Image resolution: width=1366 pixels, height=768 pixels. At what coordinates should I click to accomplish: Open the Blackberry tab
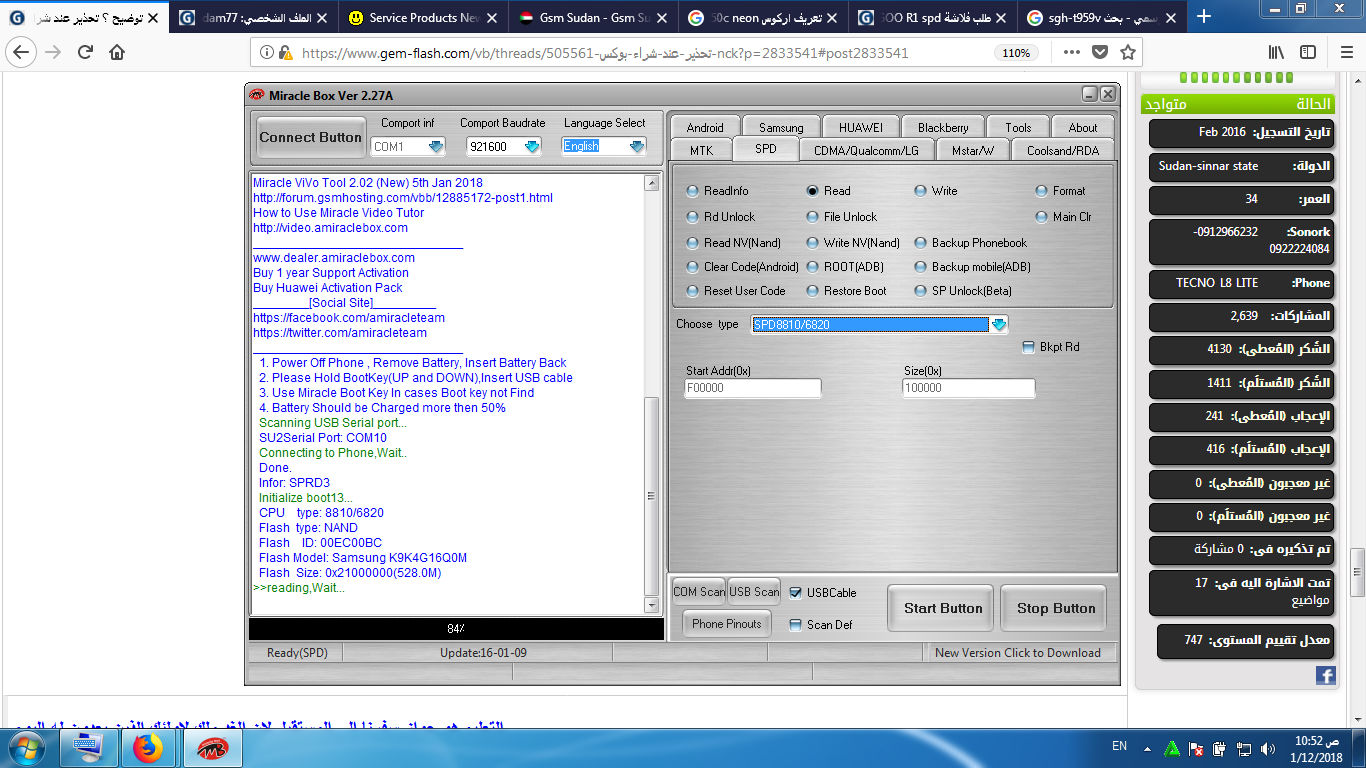[x=943, y=127]
